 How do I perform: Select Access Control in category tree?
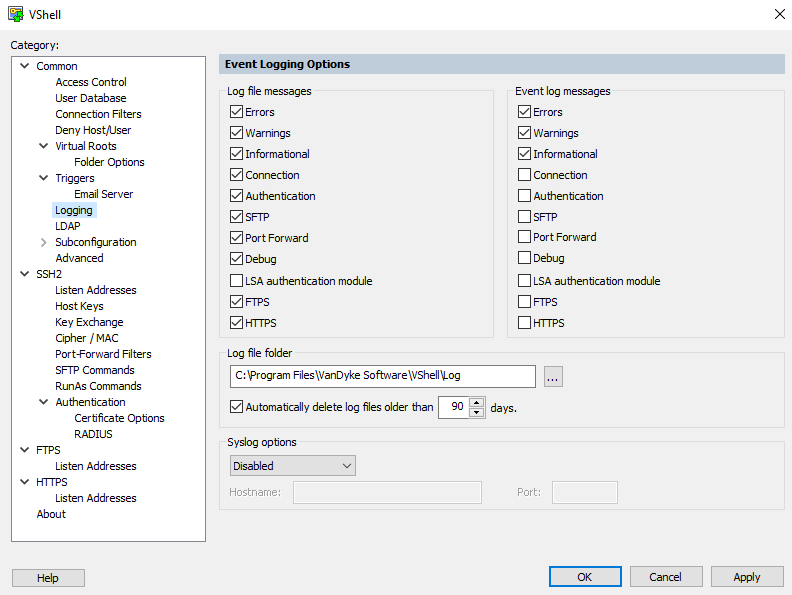[91, 82]
